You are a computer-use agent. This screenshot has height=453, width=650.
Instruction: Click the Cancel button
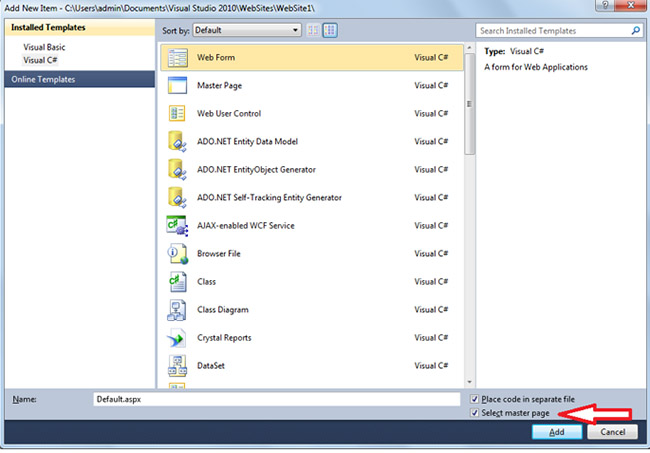613,432
